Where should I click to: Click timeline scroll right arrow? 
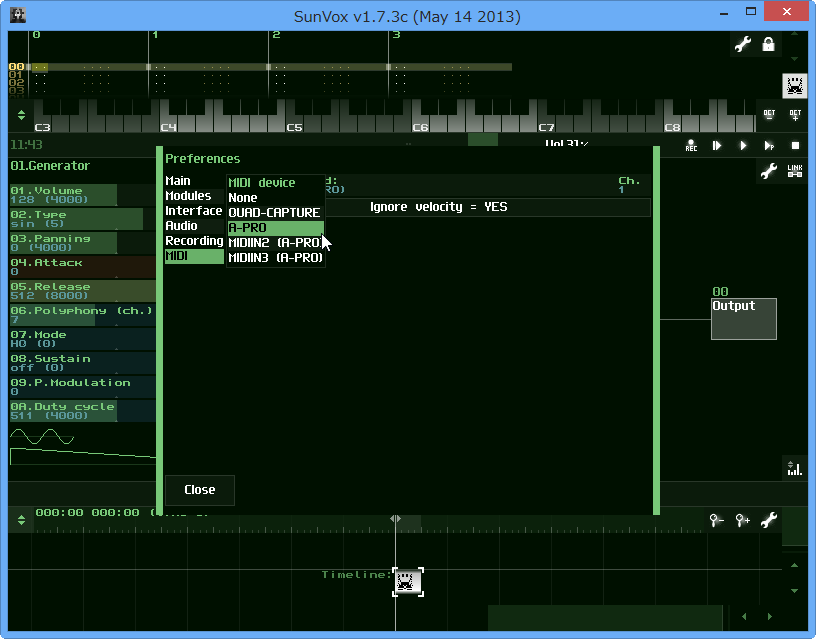[x=770, y=617]
